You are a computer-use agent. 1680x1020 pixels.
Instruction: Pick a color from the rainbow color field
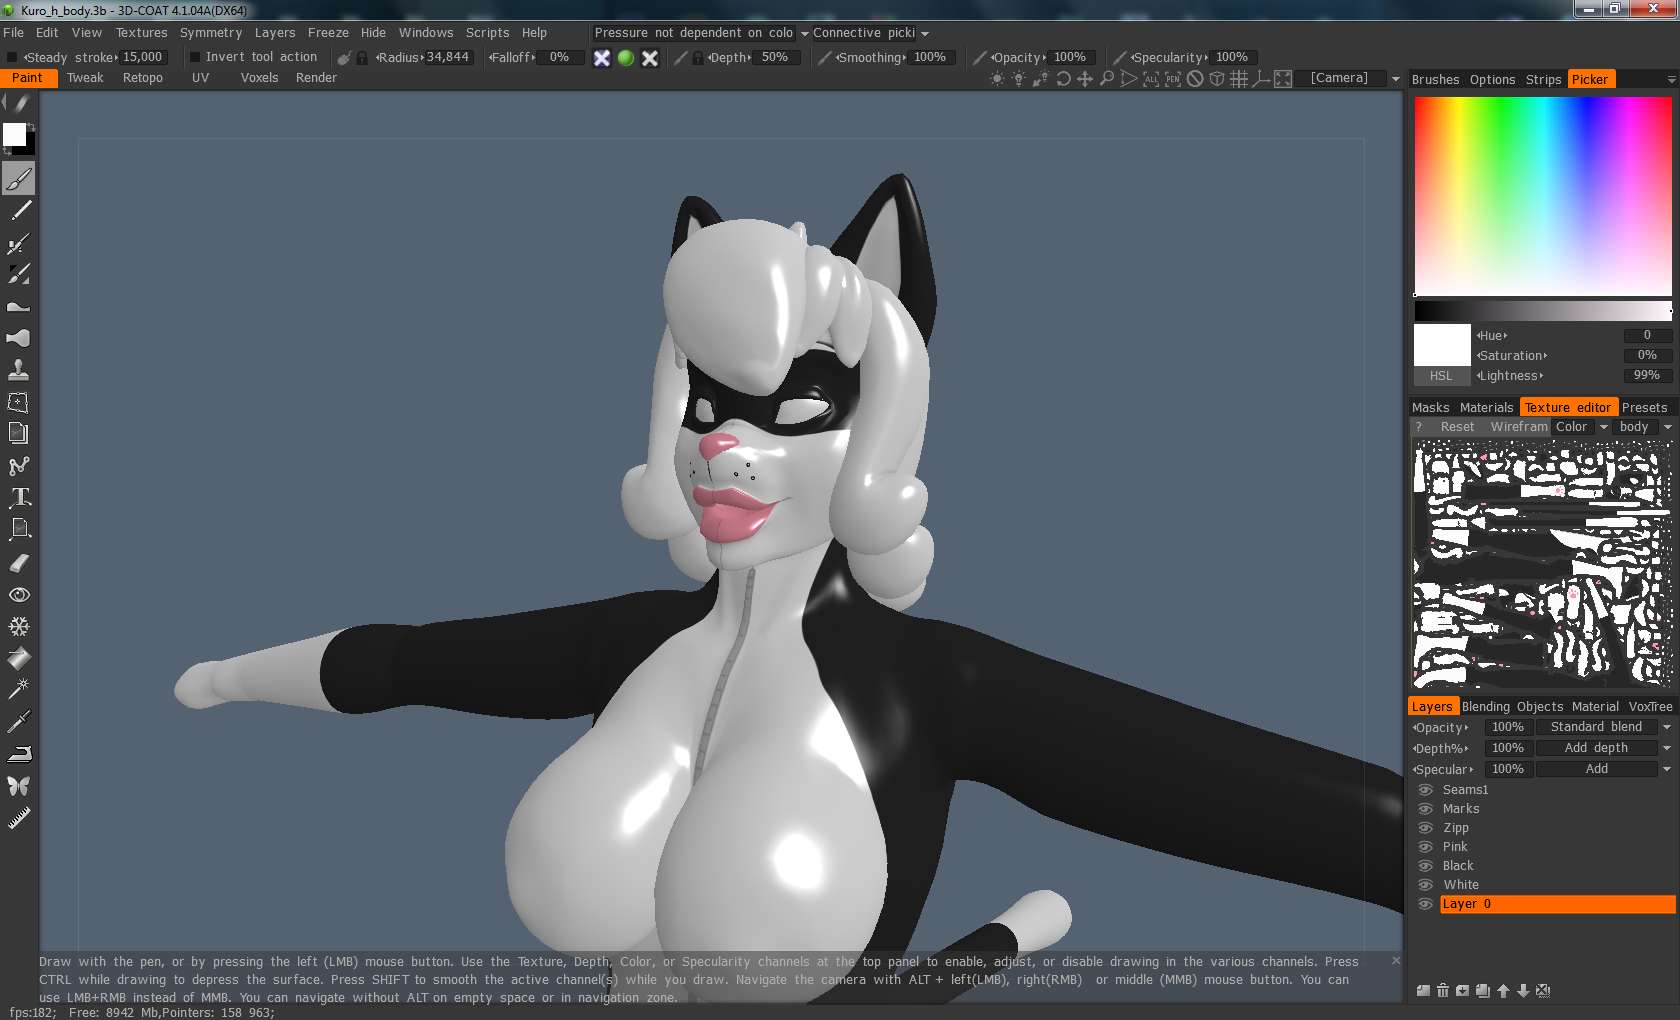[1543, 196]
